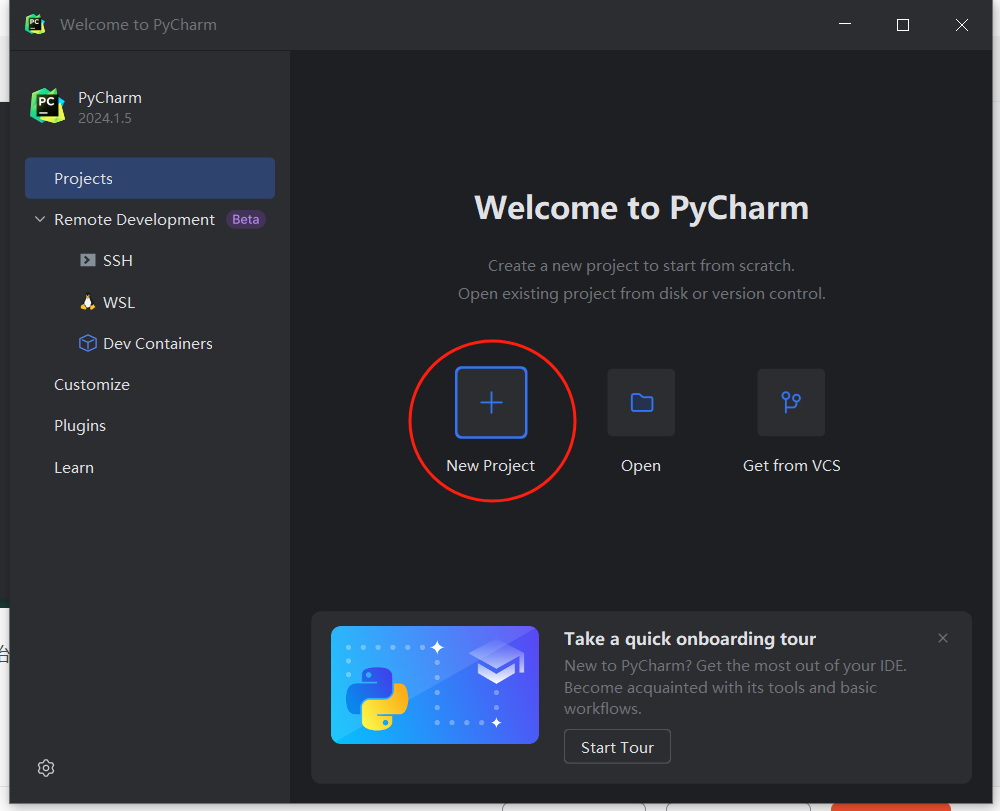Minimize the Welcome to PyCharm window
1000x811 pixels.
pyautogui.click(x=845, y=24)
